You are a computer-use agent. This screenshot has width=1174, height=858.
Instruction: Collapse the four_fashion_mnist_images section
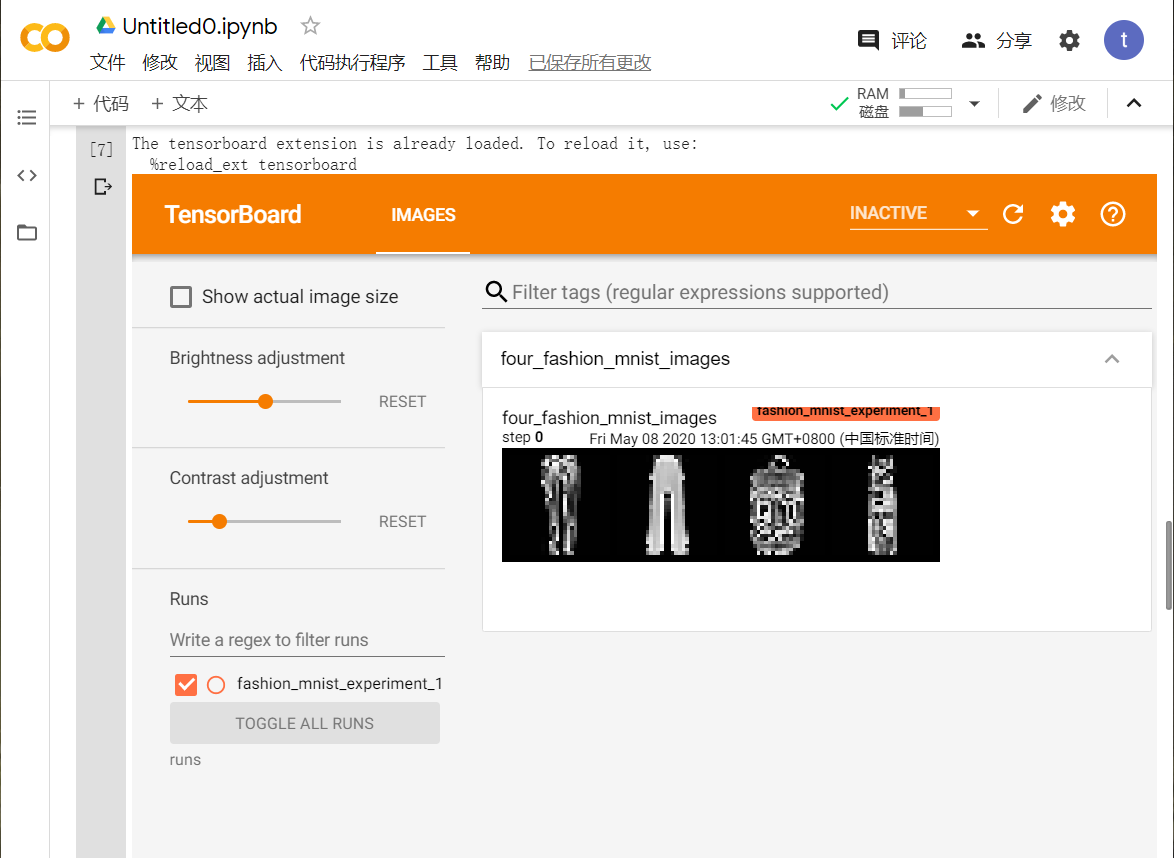coord(1112,359)
